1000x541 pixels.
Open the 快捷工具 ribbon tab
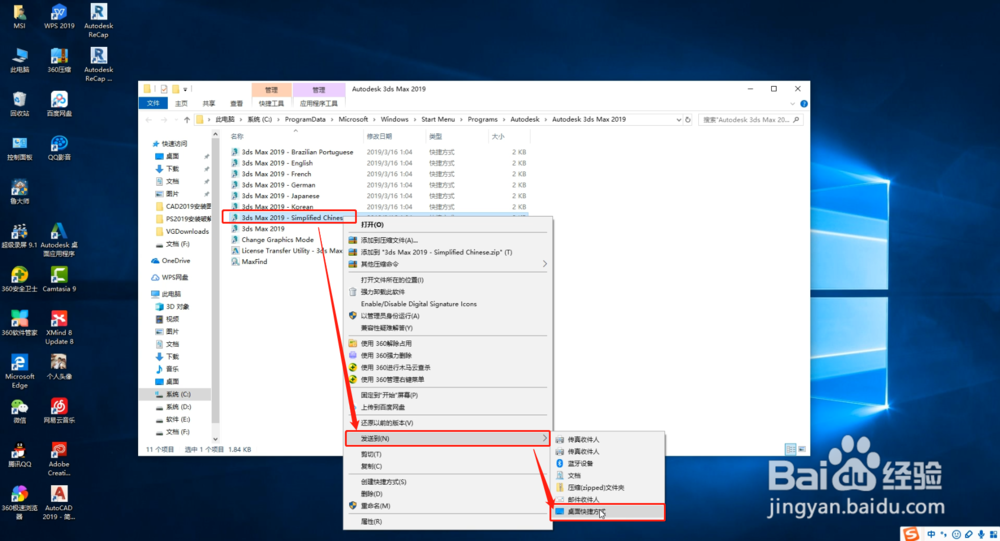point(271,103)
